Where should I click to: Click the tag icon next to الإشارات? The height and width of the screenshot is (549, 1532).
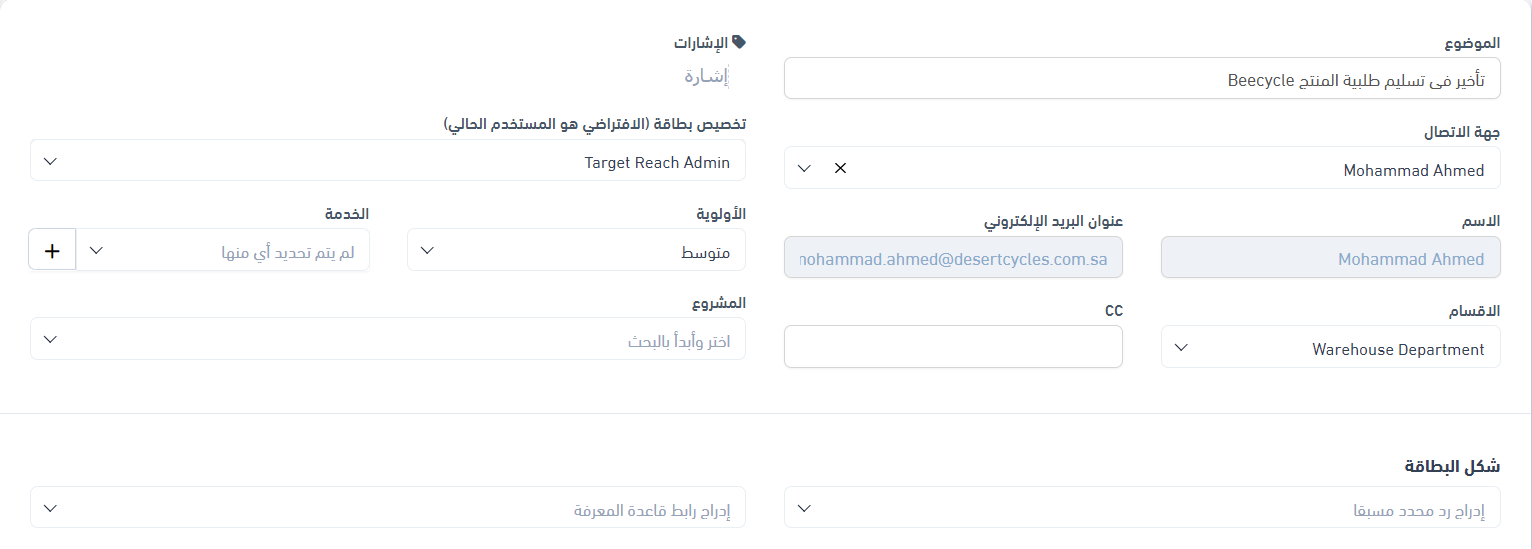[x=739, y=42]
